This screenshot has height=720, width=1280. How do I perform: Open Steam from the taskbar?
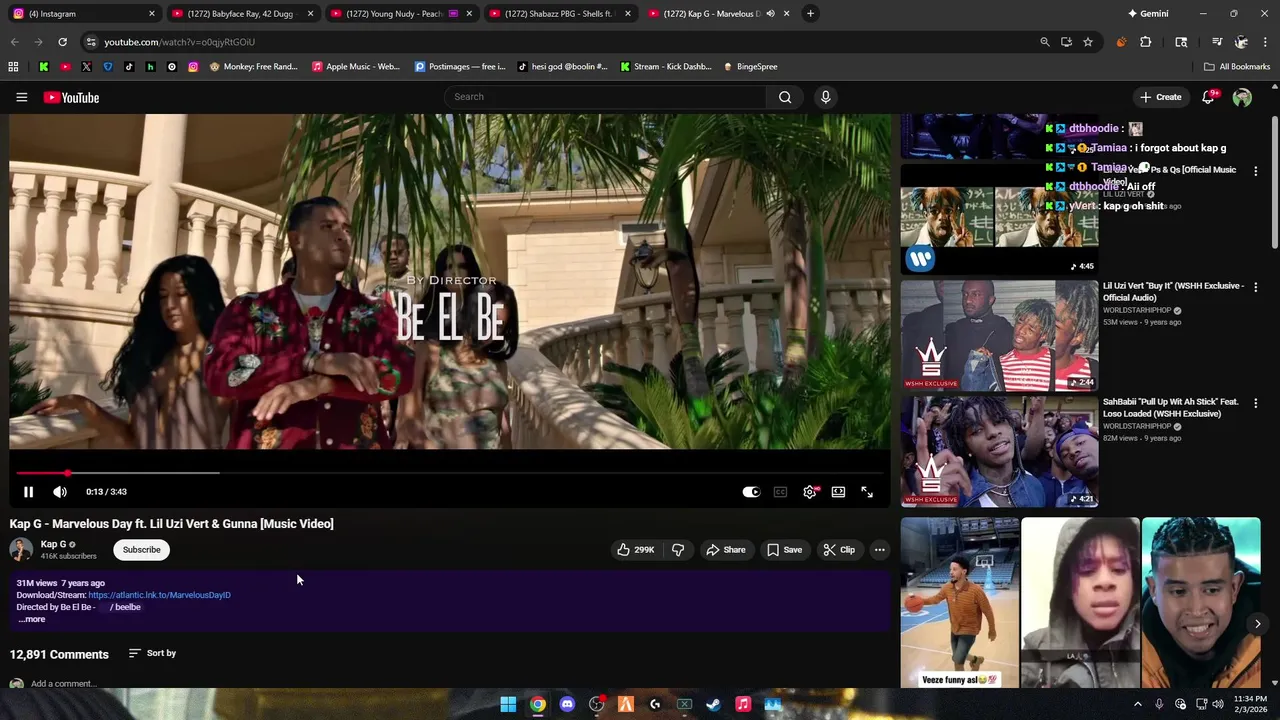pos(713,704)
